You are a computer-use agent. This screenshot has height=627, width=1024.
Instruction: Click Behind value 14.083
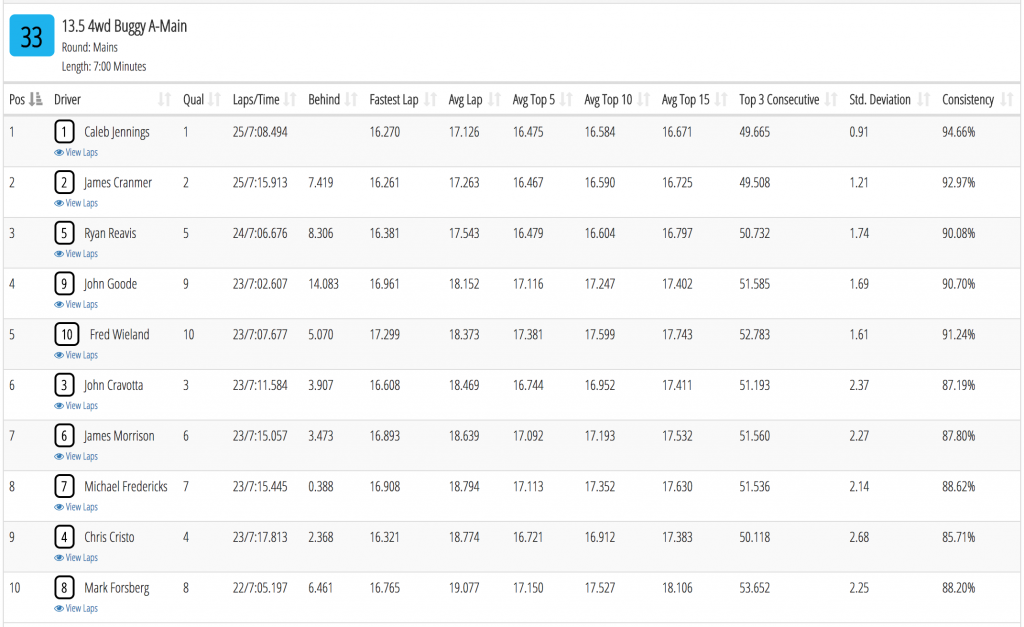click(323, 284)
